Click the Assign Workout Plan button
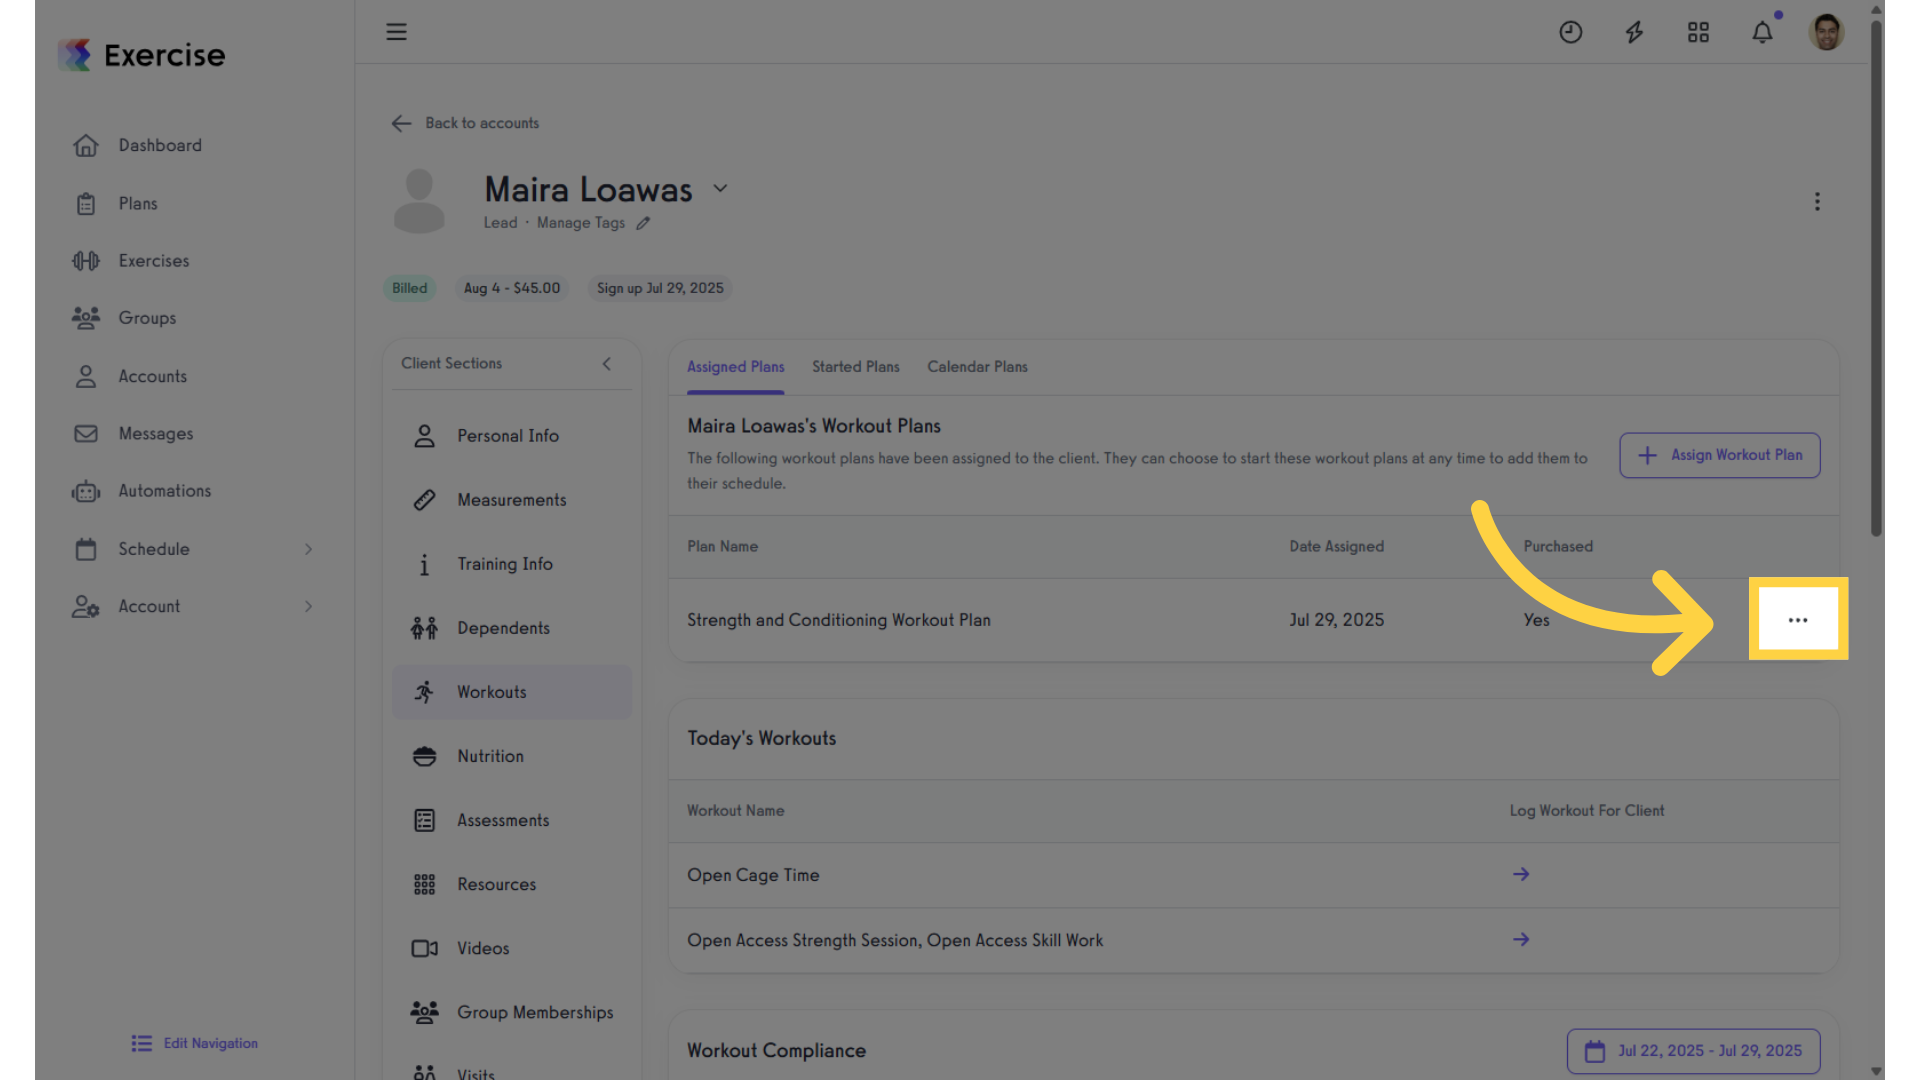The height and width of the screenshot is (1080, 1920). click(1720, 455)
